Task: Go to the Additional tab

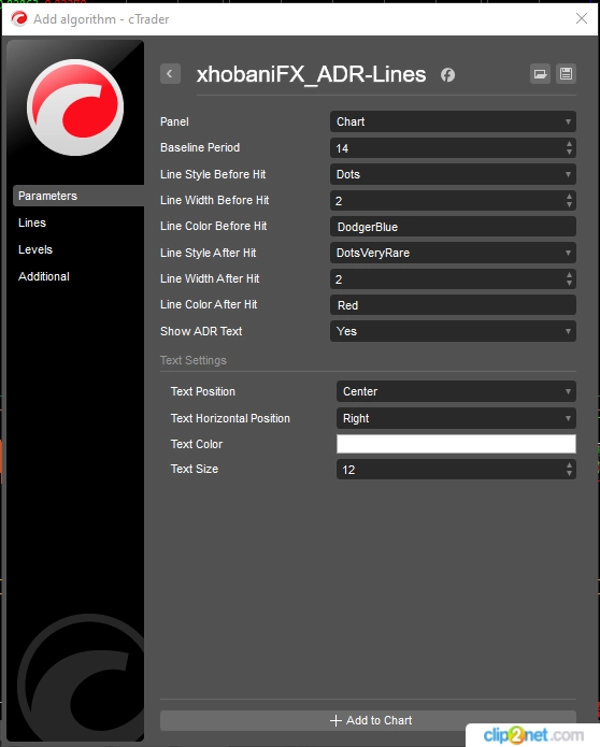Action: [44, 277]
